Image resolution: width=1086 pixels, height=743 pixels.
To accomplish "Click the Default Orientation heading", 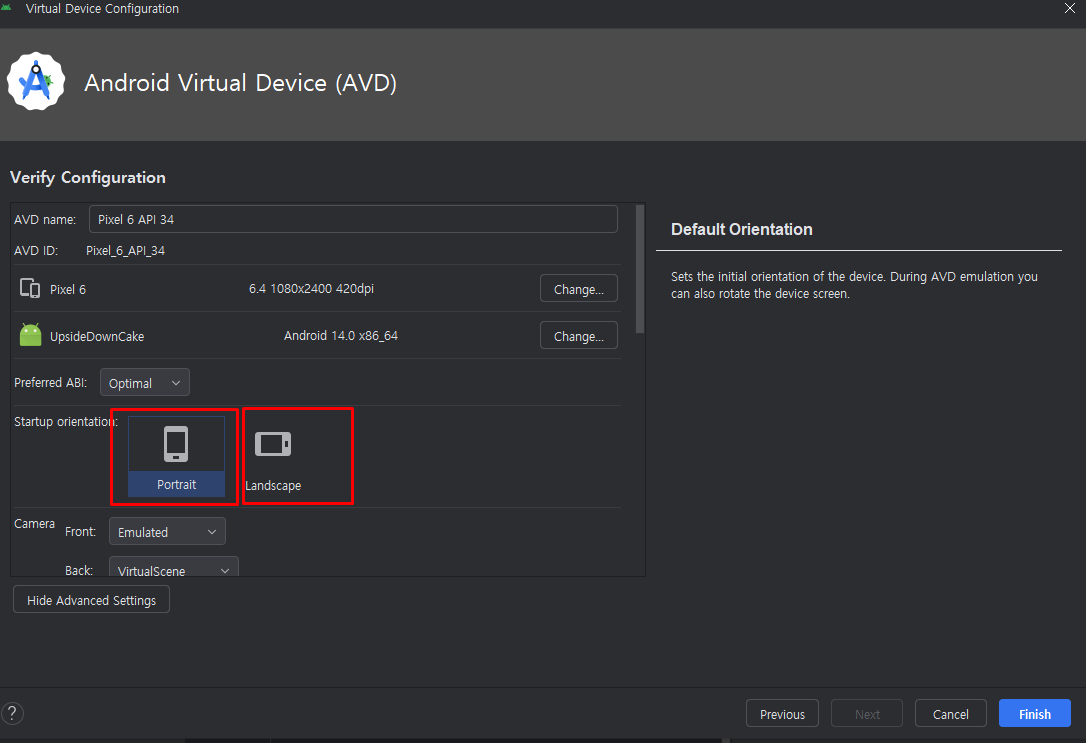I will coord(742,229).
